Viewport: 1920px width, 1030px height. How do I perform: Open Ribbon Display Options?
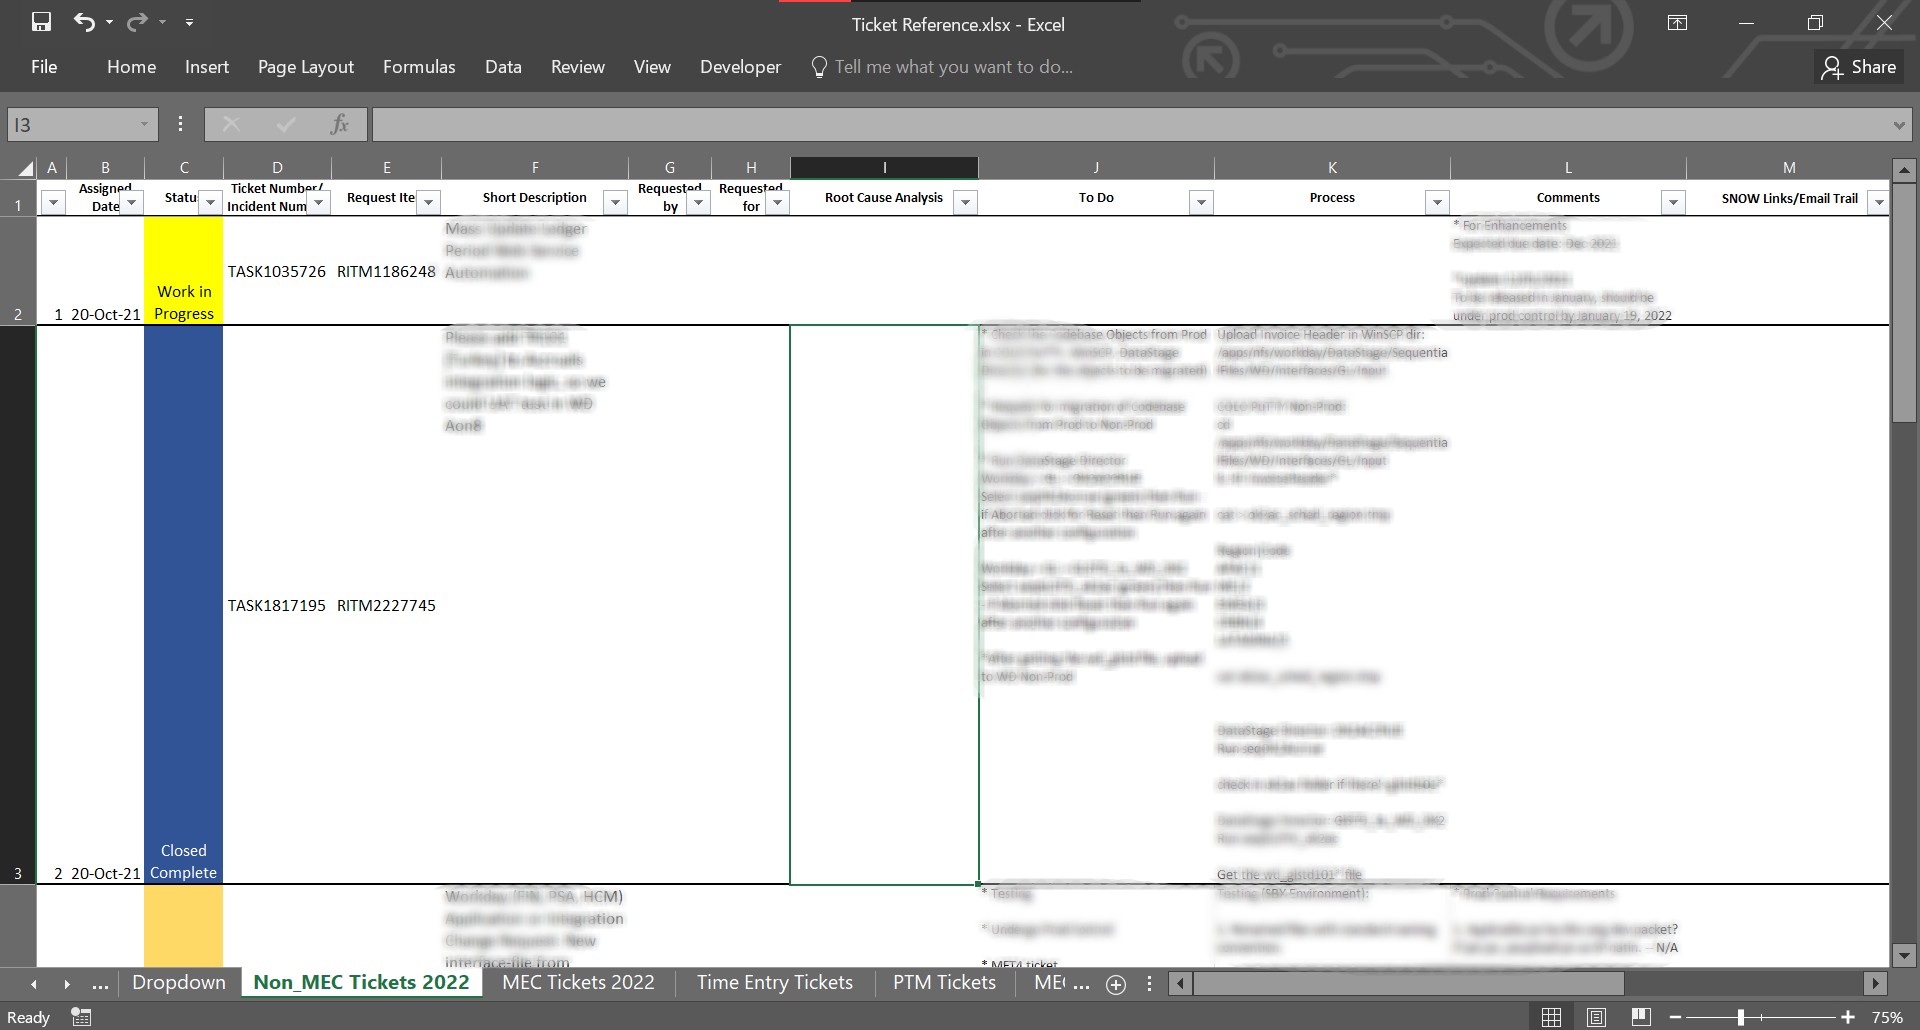pos(1678,23)
